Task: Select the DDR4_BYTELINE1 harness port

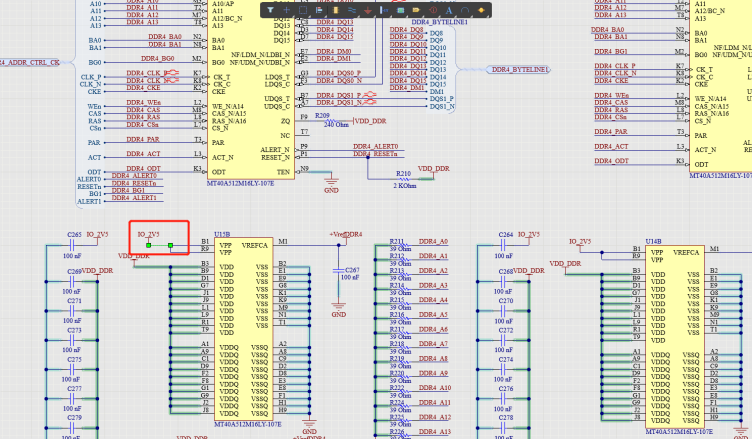Action: point(519,70)
